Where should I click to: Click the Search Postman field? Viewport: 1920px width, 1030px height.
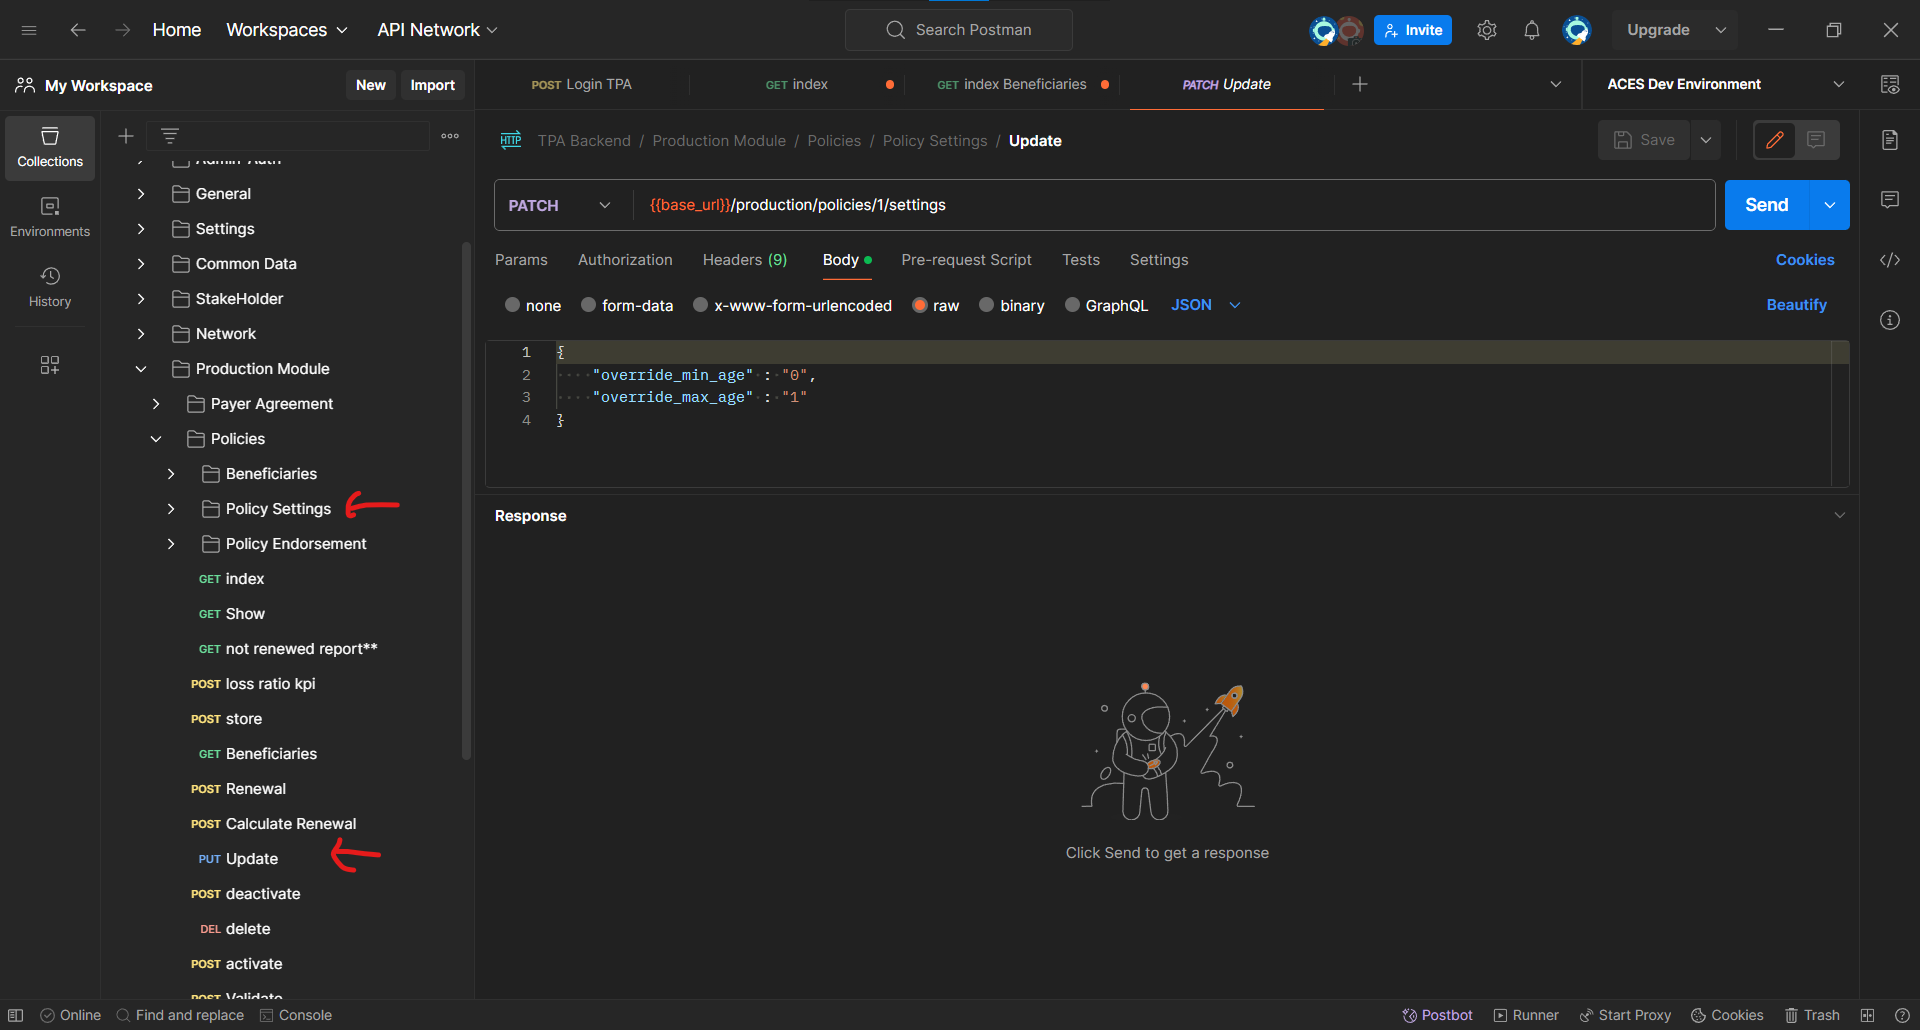point(959,30)
